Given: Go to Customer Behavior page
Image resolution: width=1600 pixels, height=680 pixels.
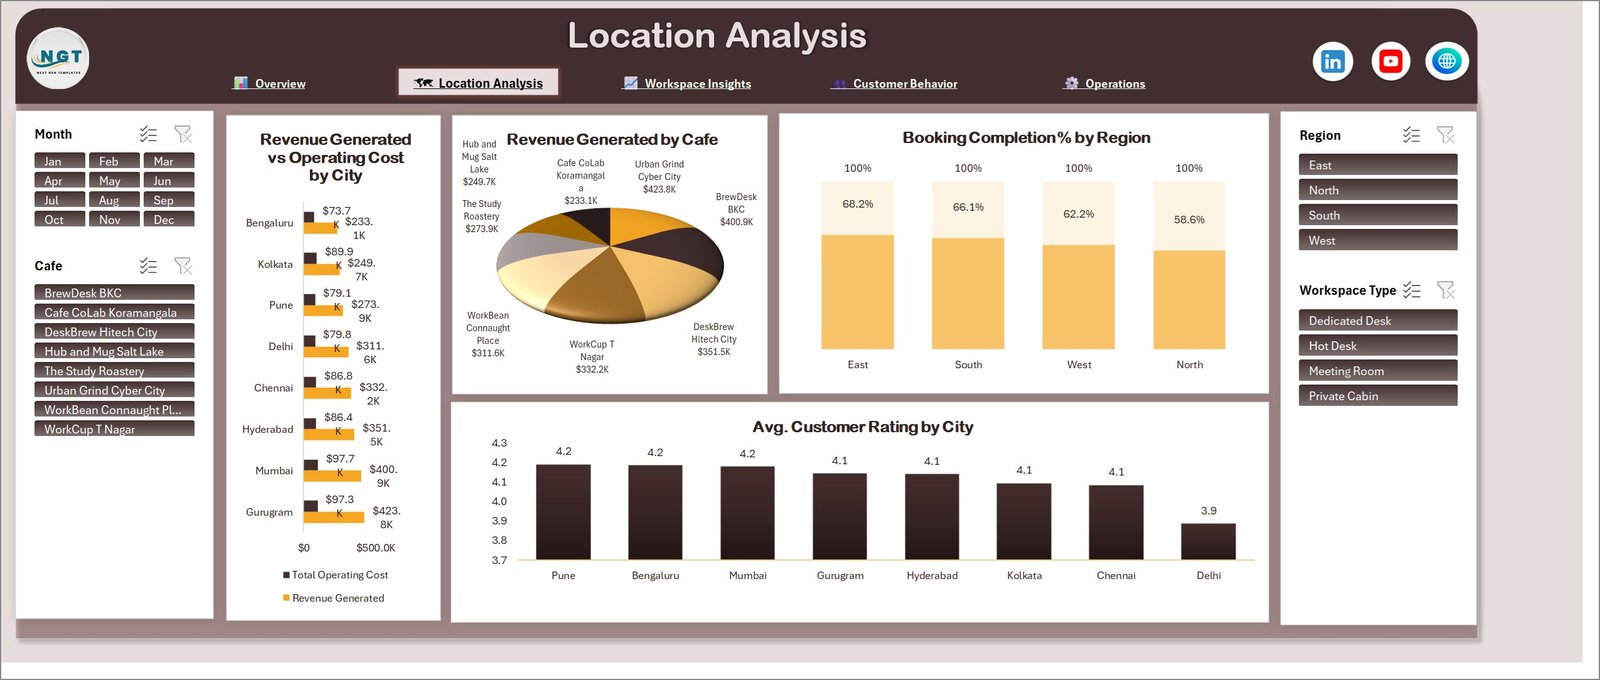Looking at the screenshot, I should 894,83.
